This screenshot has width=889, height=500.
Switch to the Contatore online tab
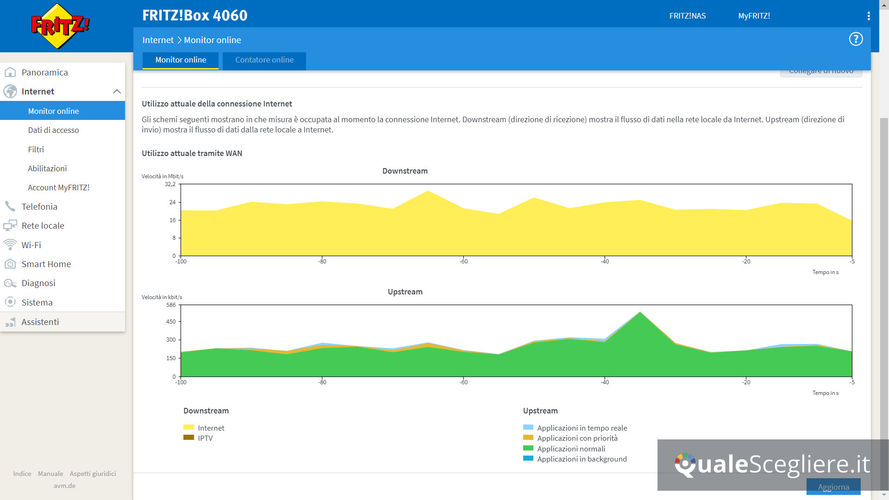click(264, 60)
